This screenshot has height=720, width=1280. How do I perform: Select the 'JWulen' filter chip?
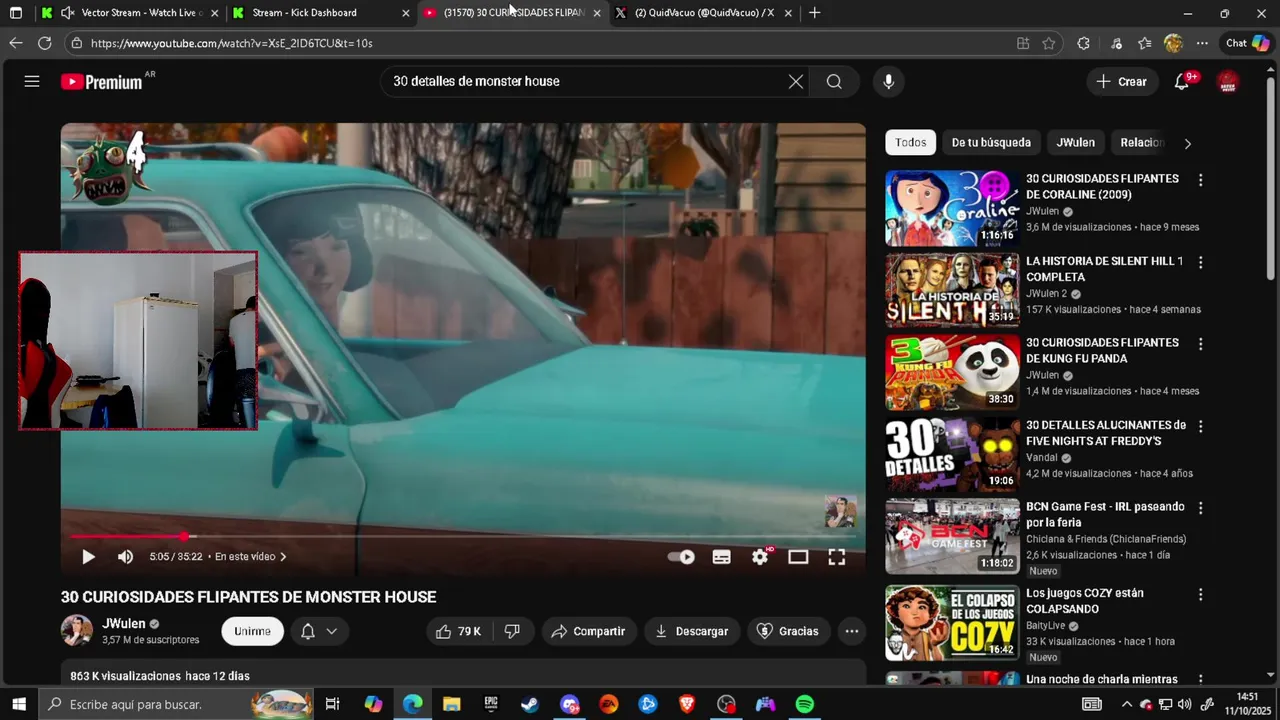click(1075, 142)
